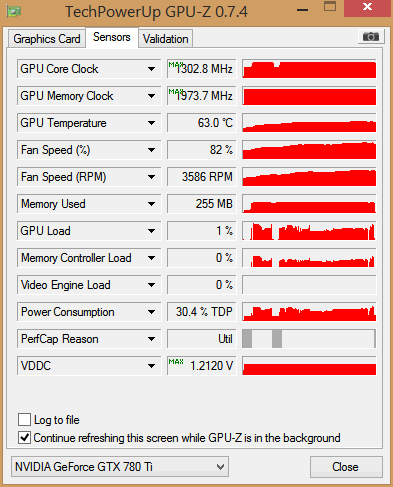Maximize the GPU-Z window
The image size is (393, 487).
click(x=330, y=6)
